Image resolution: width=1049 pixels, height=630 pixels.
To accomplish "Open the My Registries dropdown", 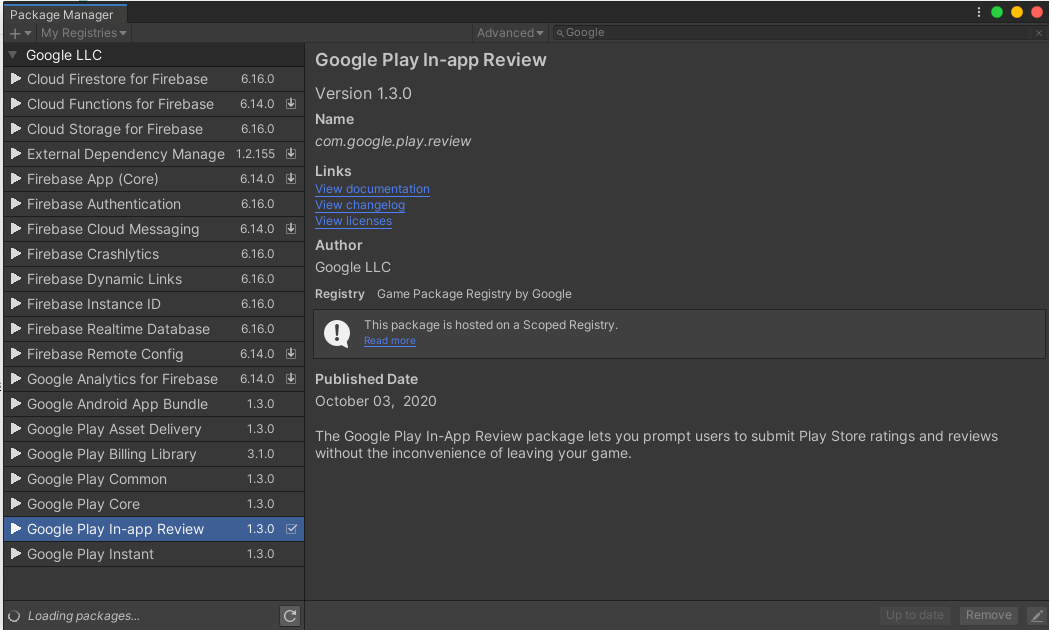I will (83, 33).
